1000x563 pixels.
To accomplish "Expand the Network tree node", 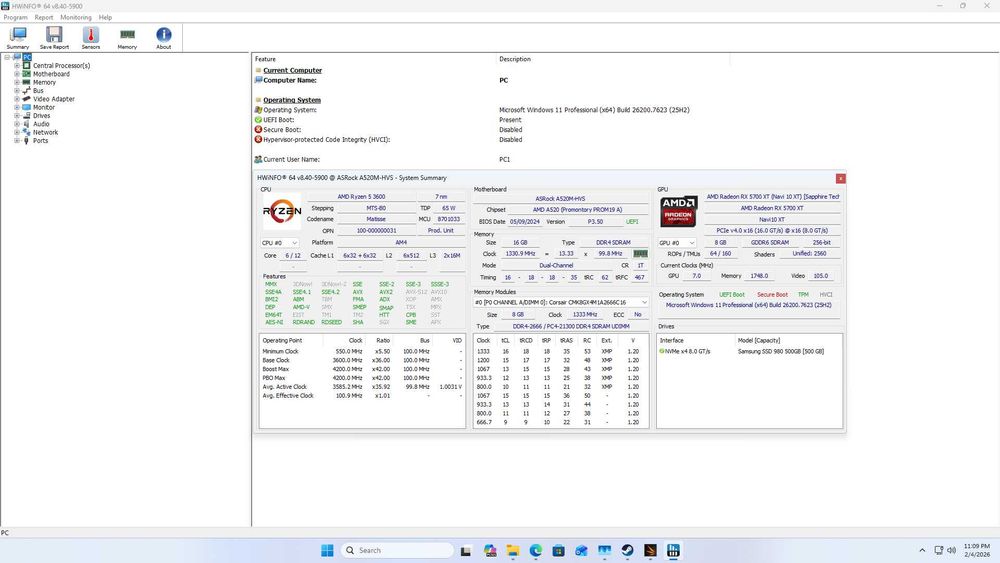I will click(17, 132).
